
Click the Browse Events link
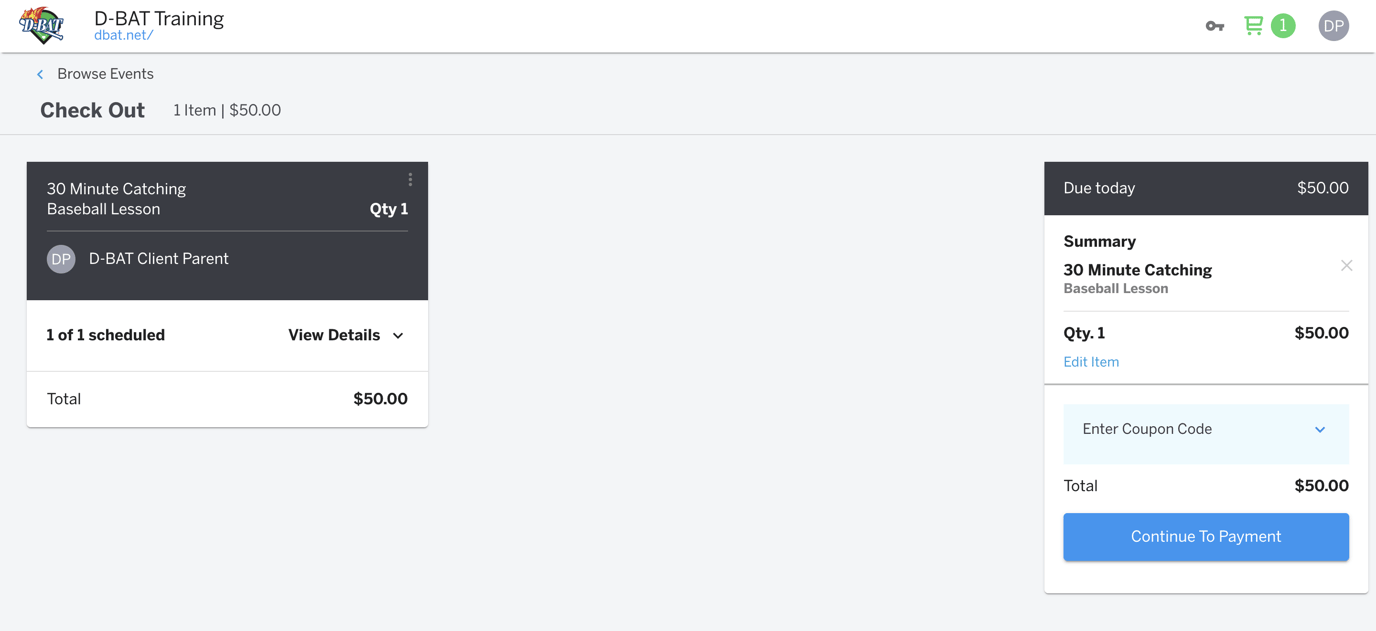pyautogui.click(x=105, y=74)
